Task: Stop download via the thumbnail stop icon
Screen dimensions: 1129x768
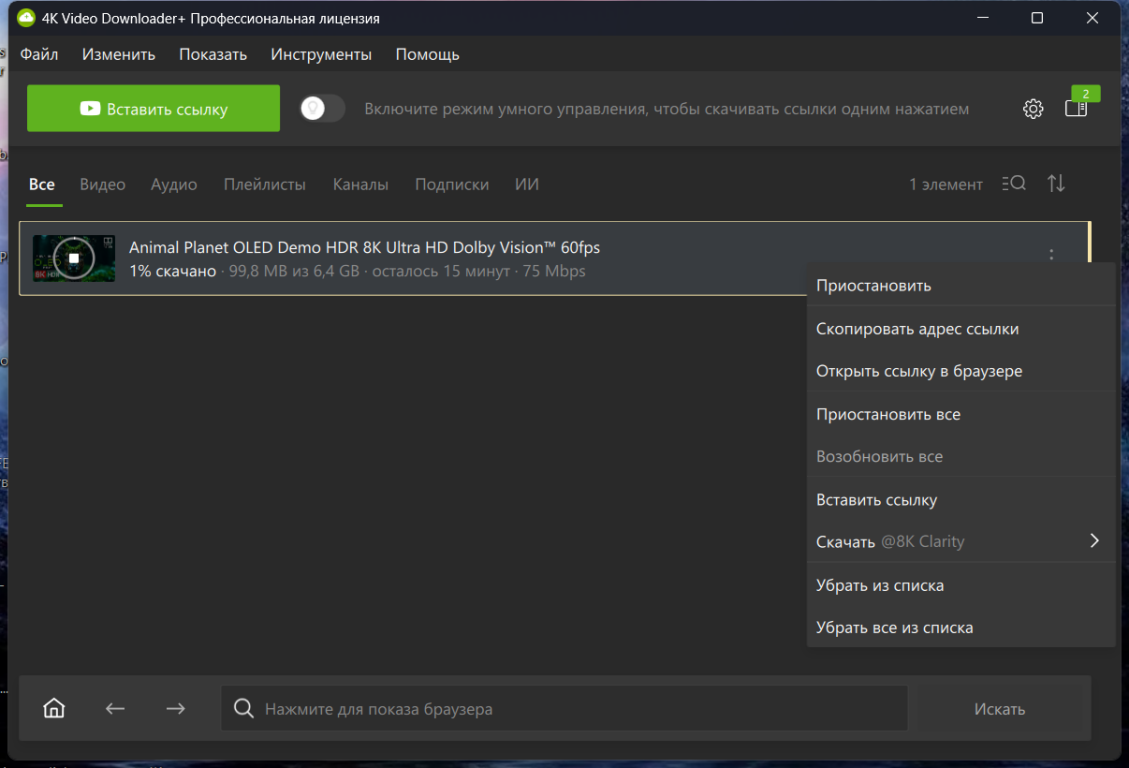Action: 73,258
